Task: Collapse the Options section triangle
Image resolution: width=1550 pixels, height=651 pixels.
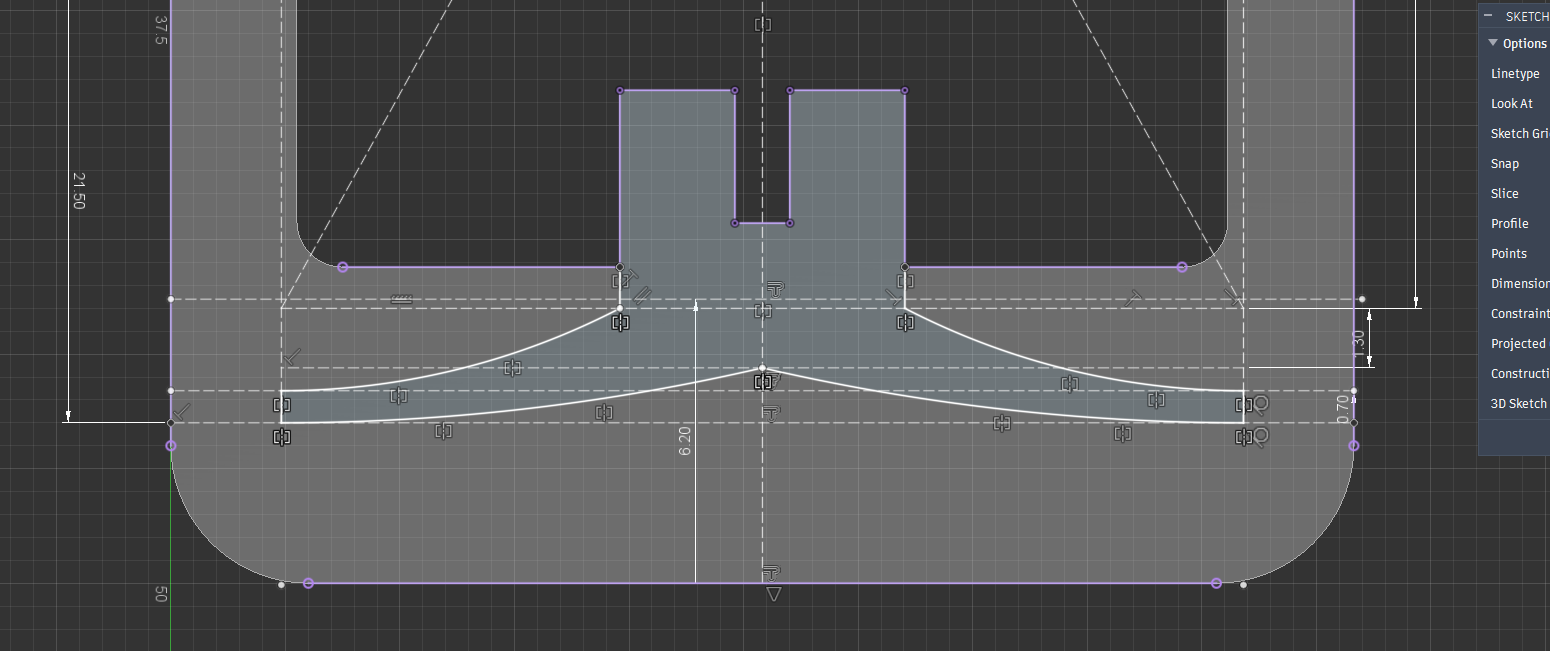Action: 1493,43
